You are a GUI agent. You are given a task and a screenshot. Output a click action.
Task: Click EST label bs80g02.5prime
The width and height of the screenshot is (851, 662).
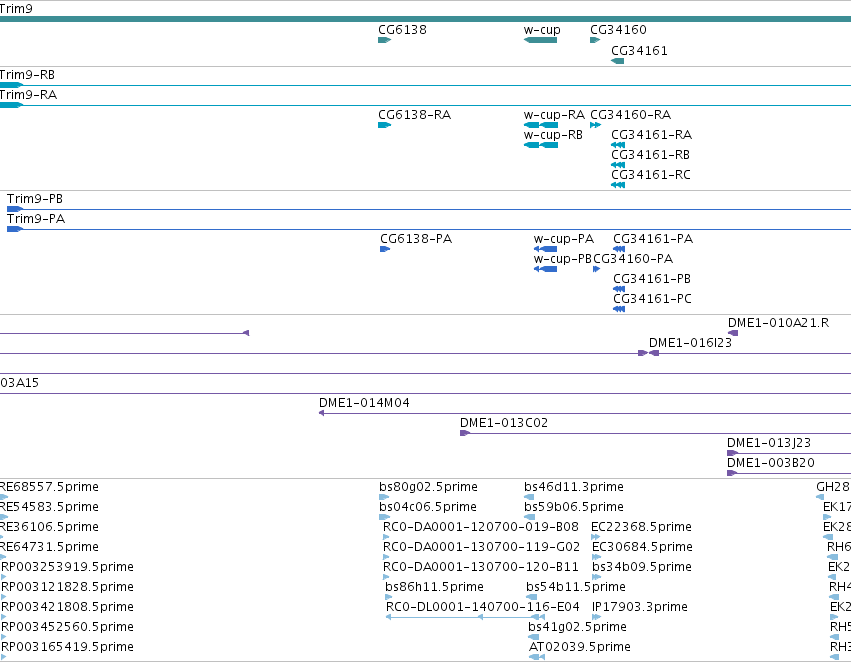[428, 487]
